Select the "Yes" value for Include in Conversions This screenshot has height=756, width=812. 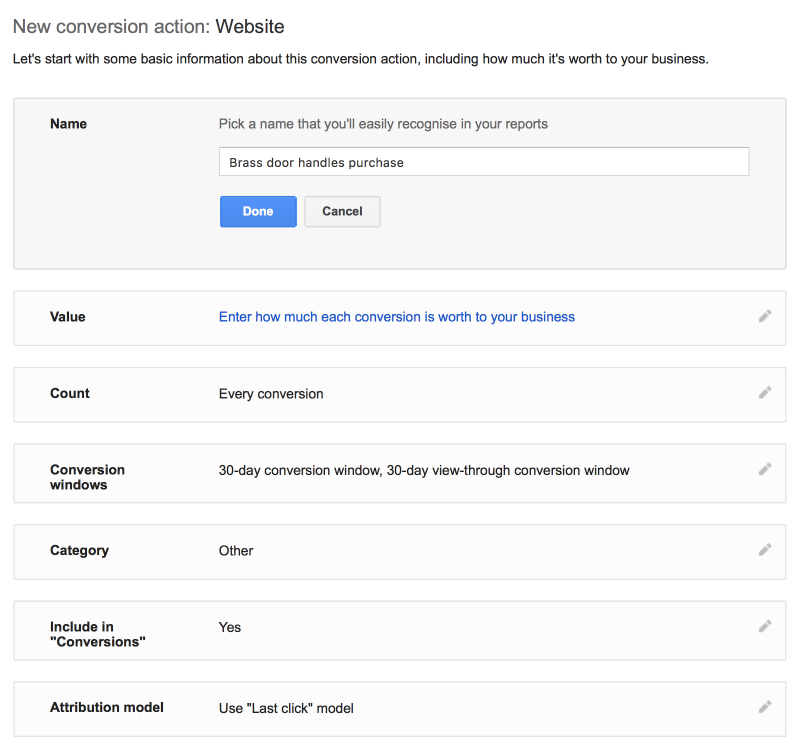point(230,628)
